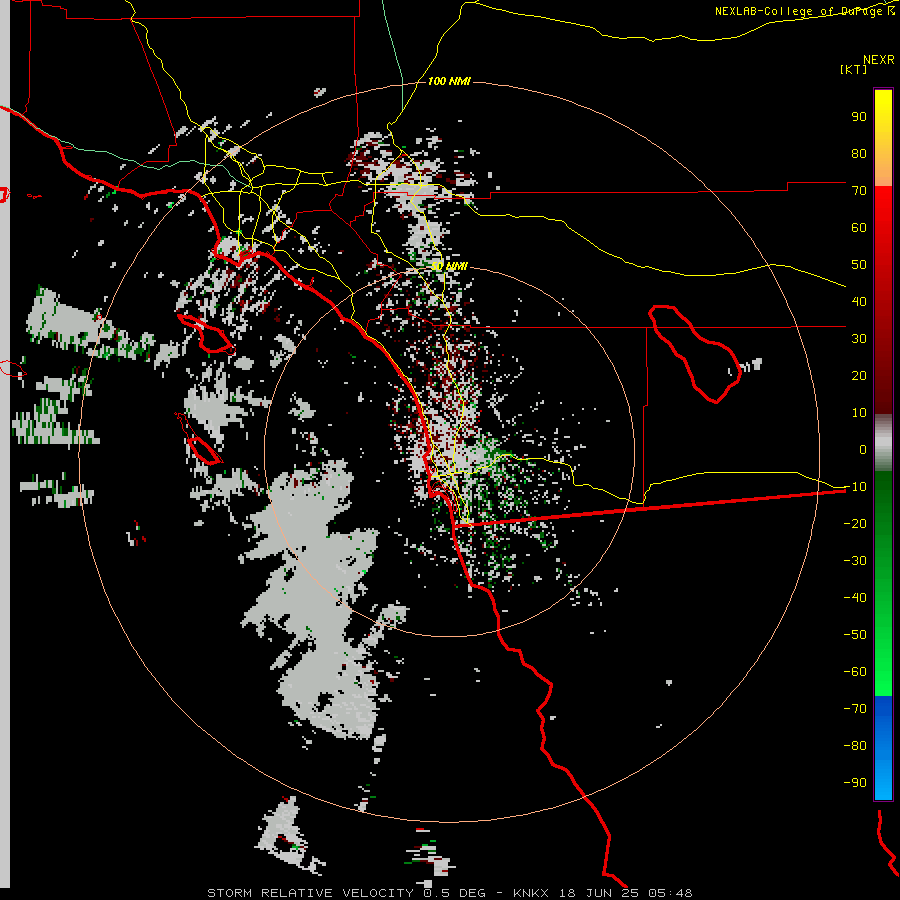Select the -40 scale value
900x900 pixels.
point(855,598)
